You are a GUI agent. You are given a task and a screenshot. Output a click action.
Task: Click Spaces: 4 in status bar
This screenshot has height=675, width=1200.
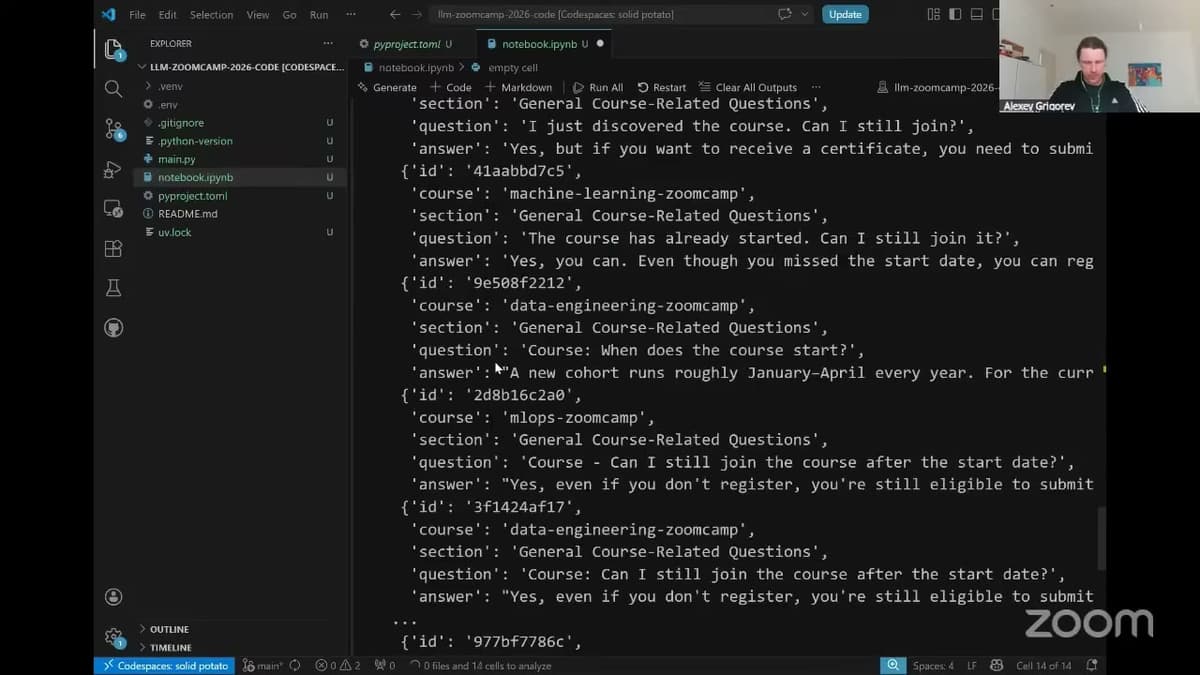click(933, 665)
